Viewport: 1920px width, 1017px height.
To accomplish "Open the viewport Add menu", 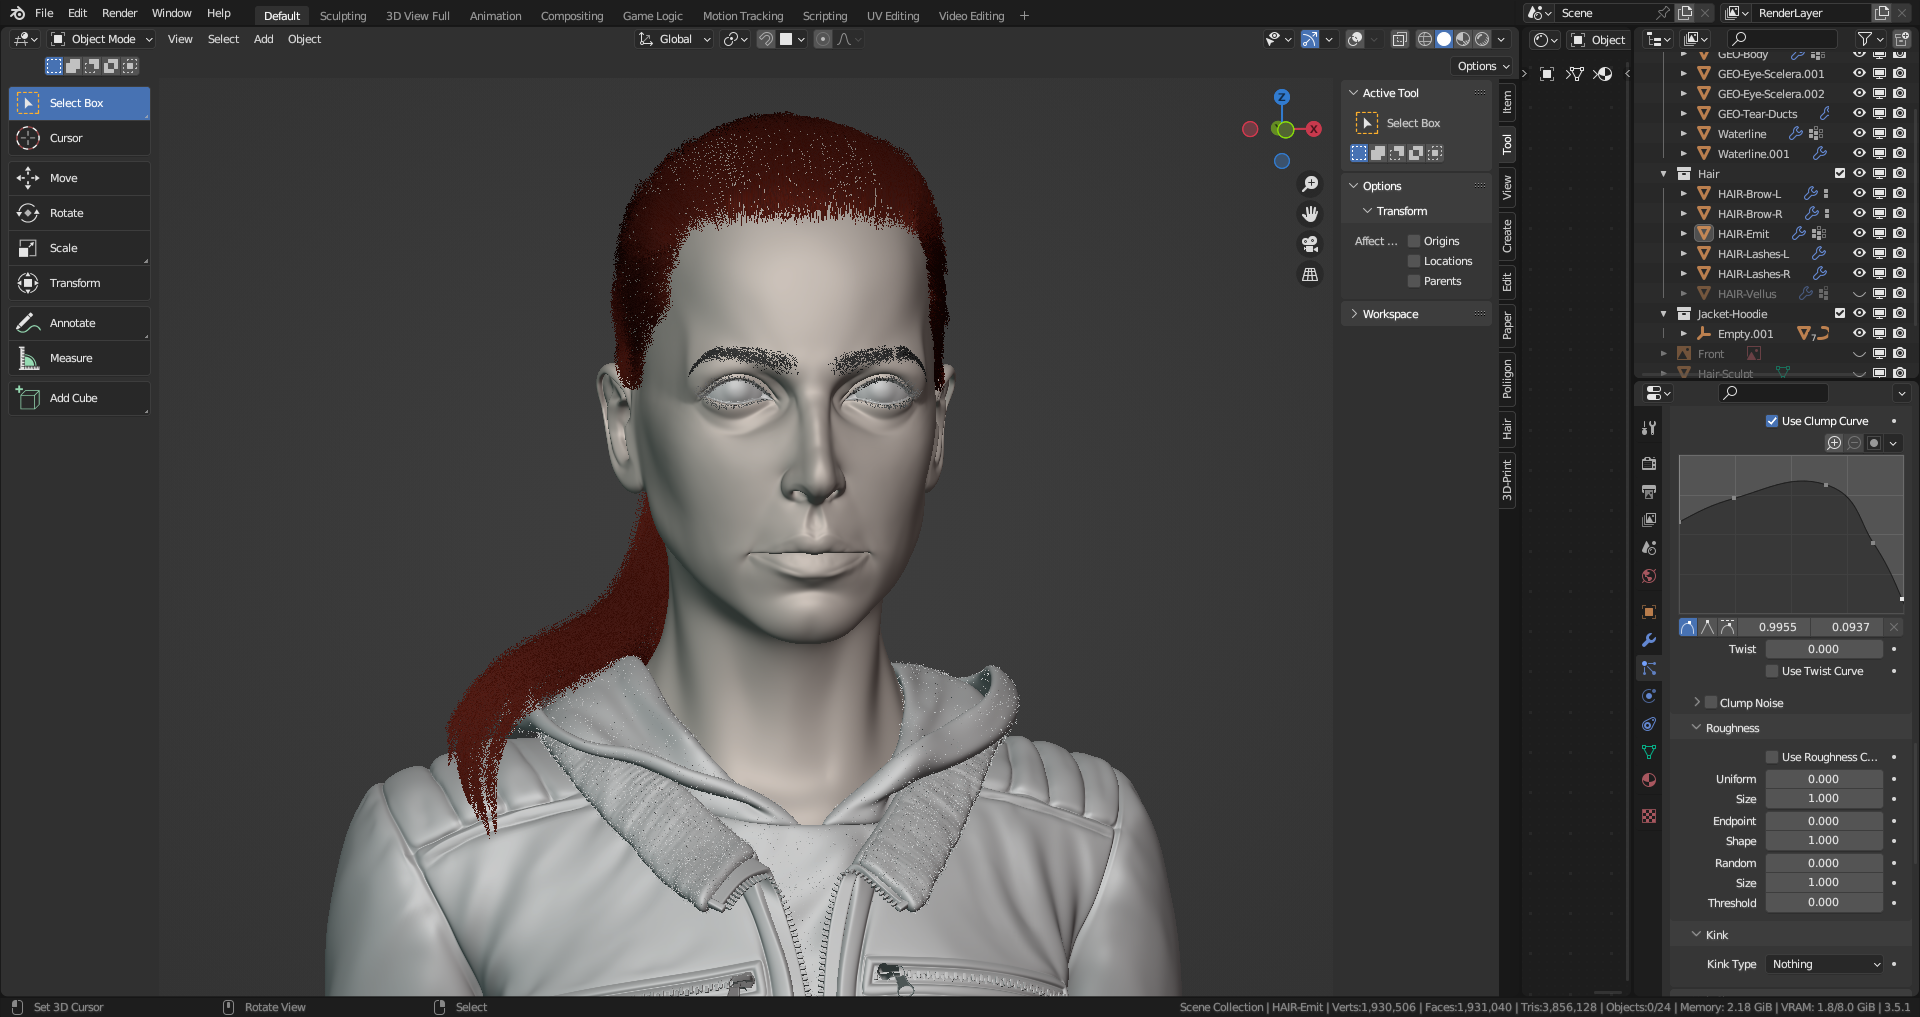I will [x=263, y=39].
